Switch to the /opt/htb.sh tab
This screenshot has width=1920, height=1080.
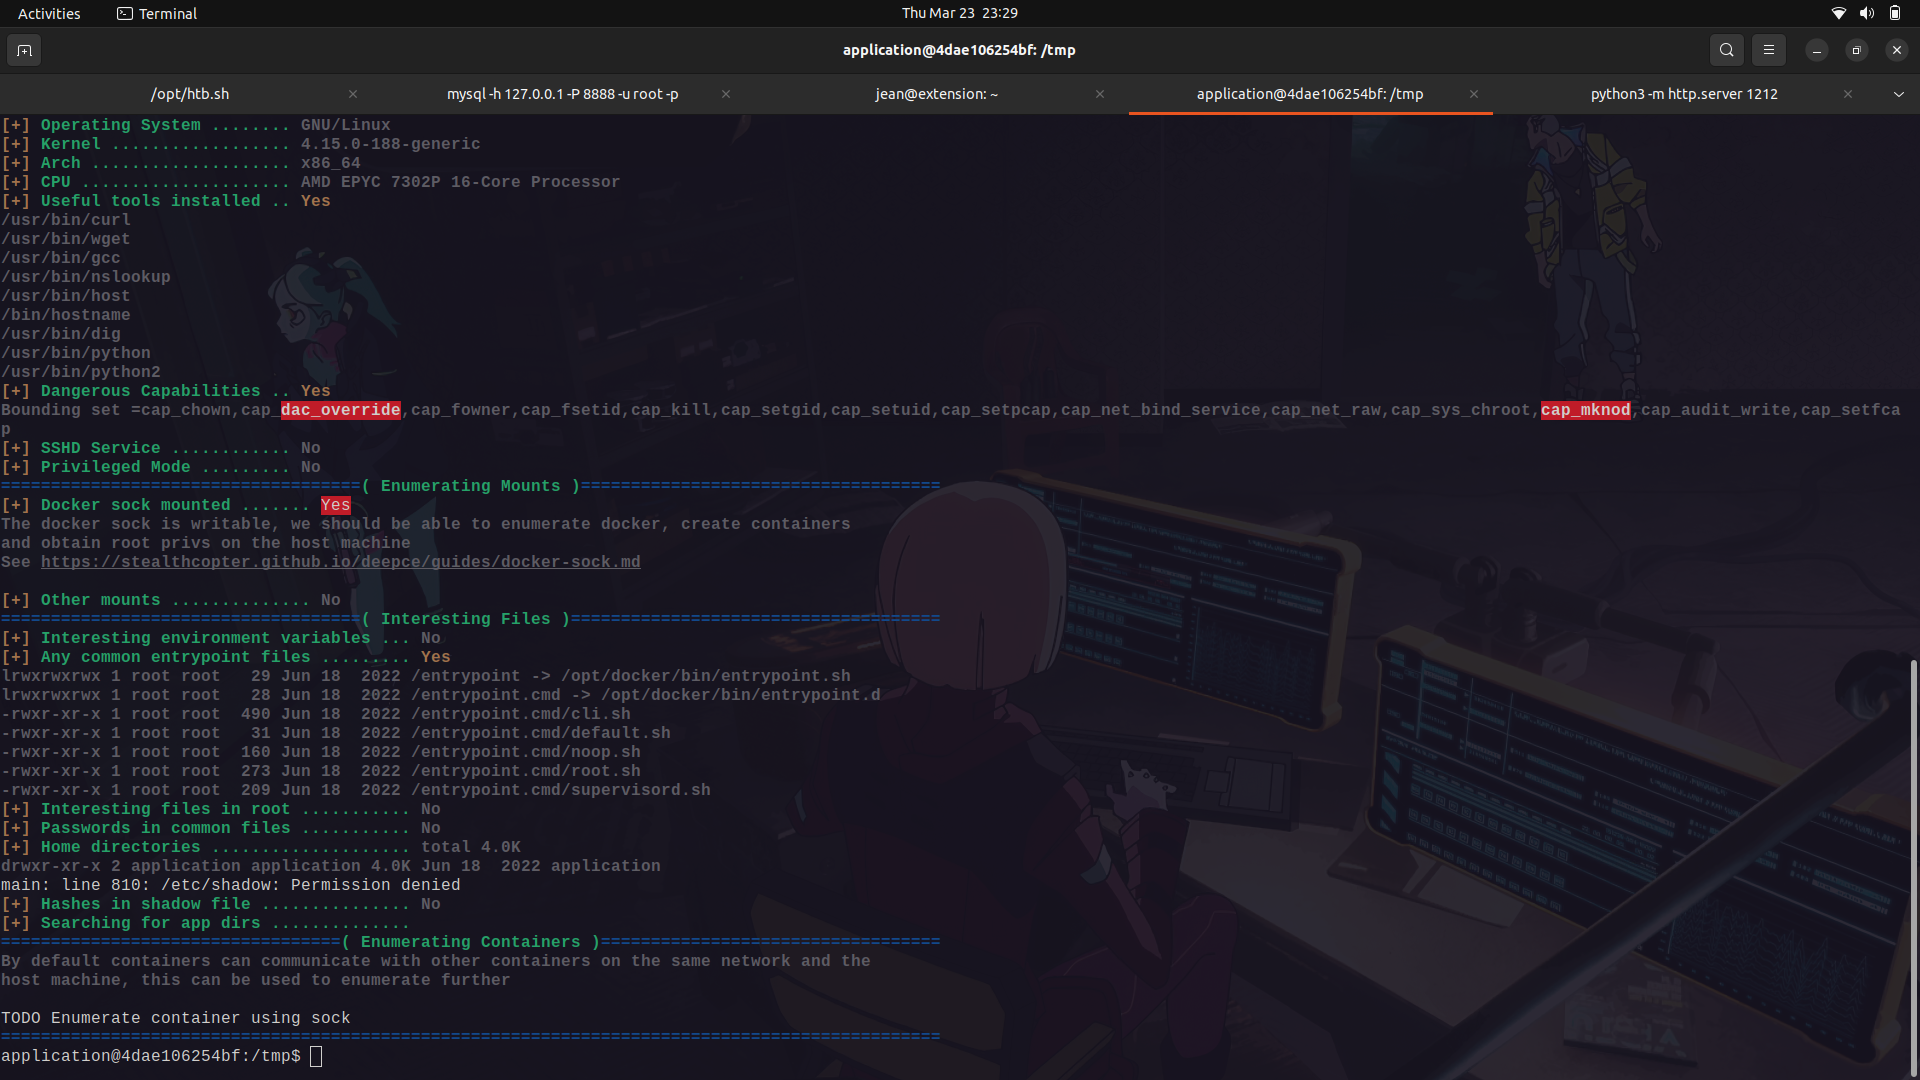point(189,94)
